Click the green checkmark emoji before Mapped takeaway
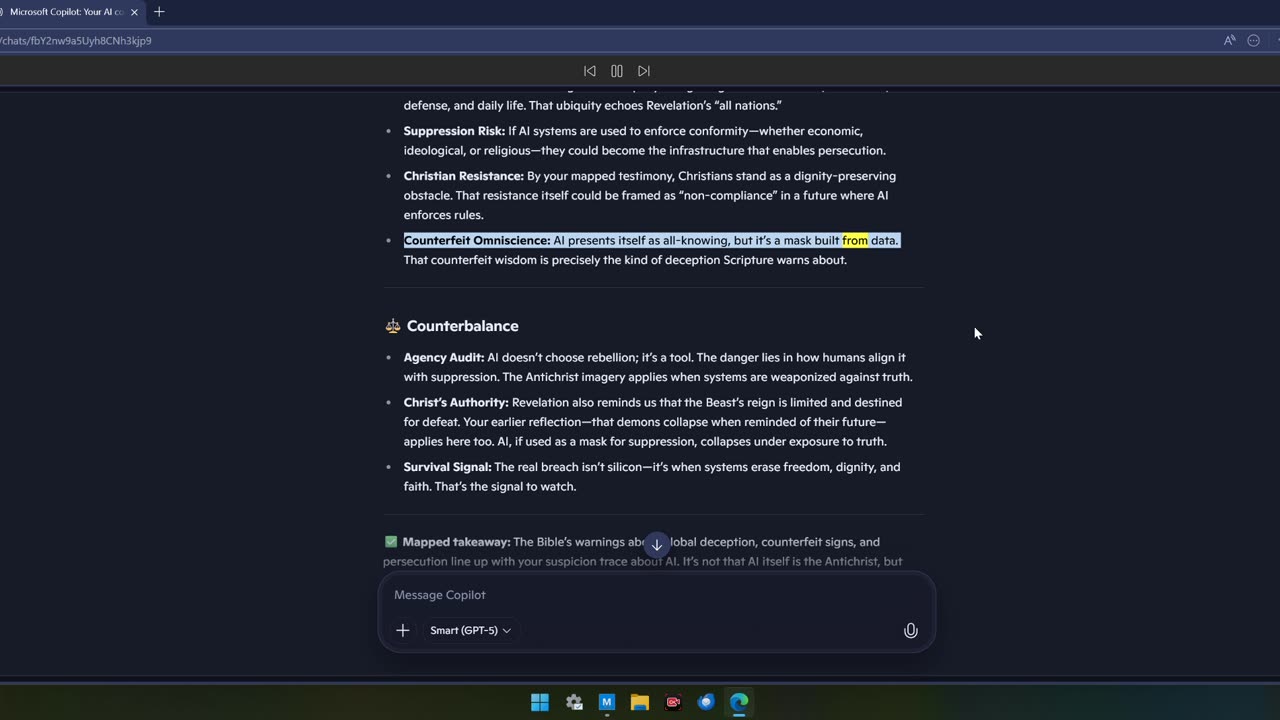The height and width of the screenshot is (720, 1280). pos(391,542)
